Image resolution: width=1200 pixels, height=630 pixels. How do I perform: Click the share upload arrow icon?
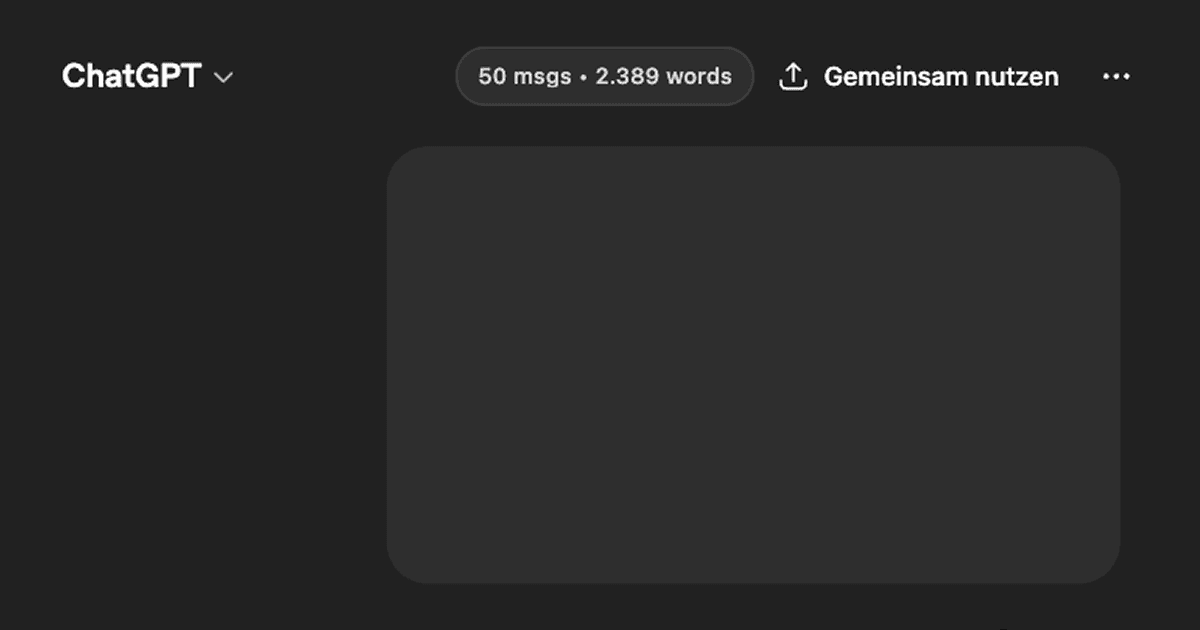point(793,76)
